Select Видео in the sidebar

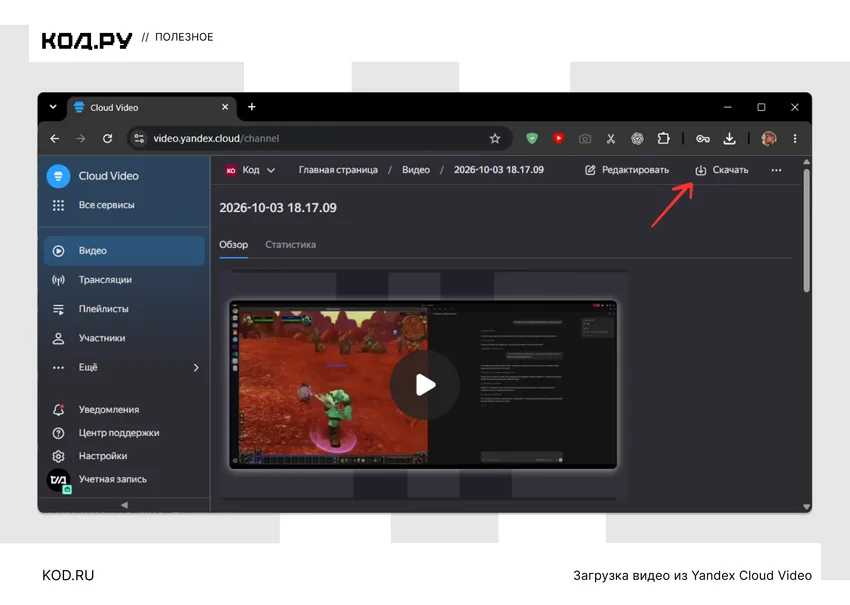coord(124,251)
